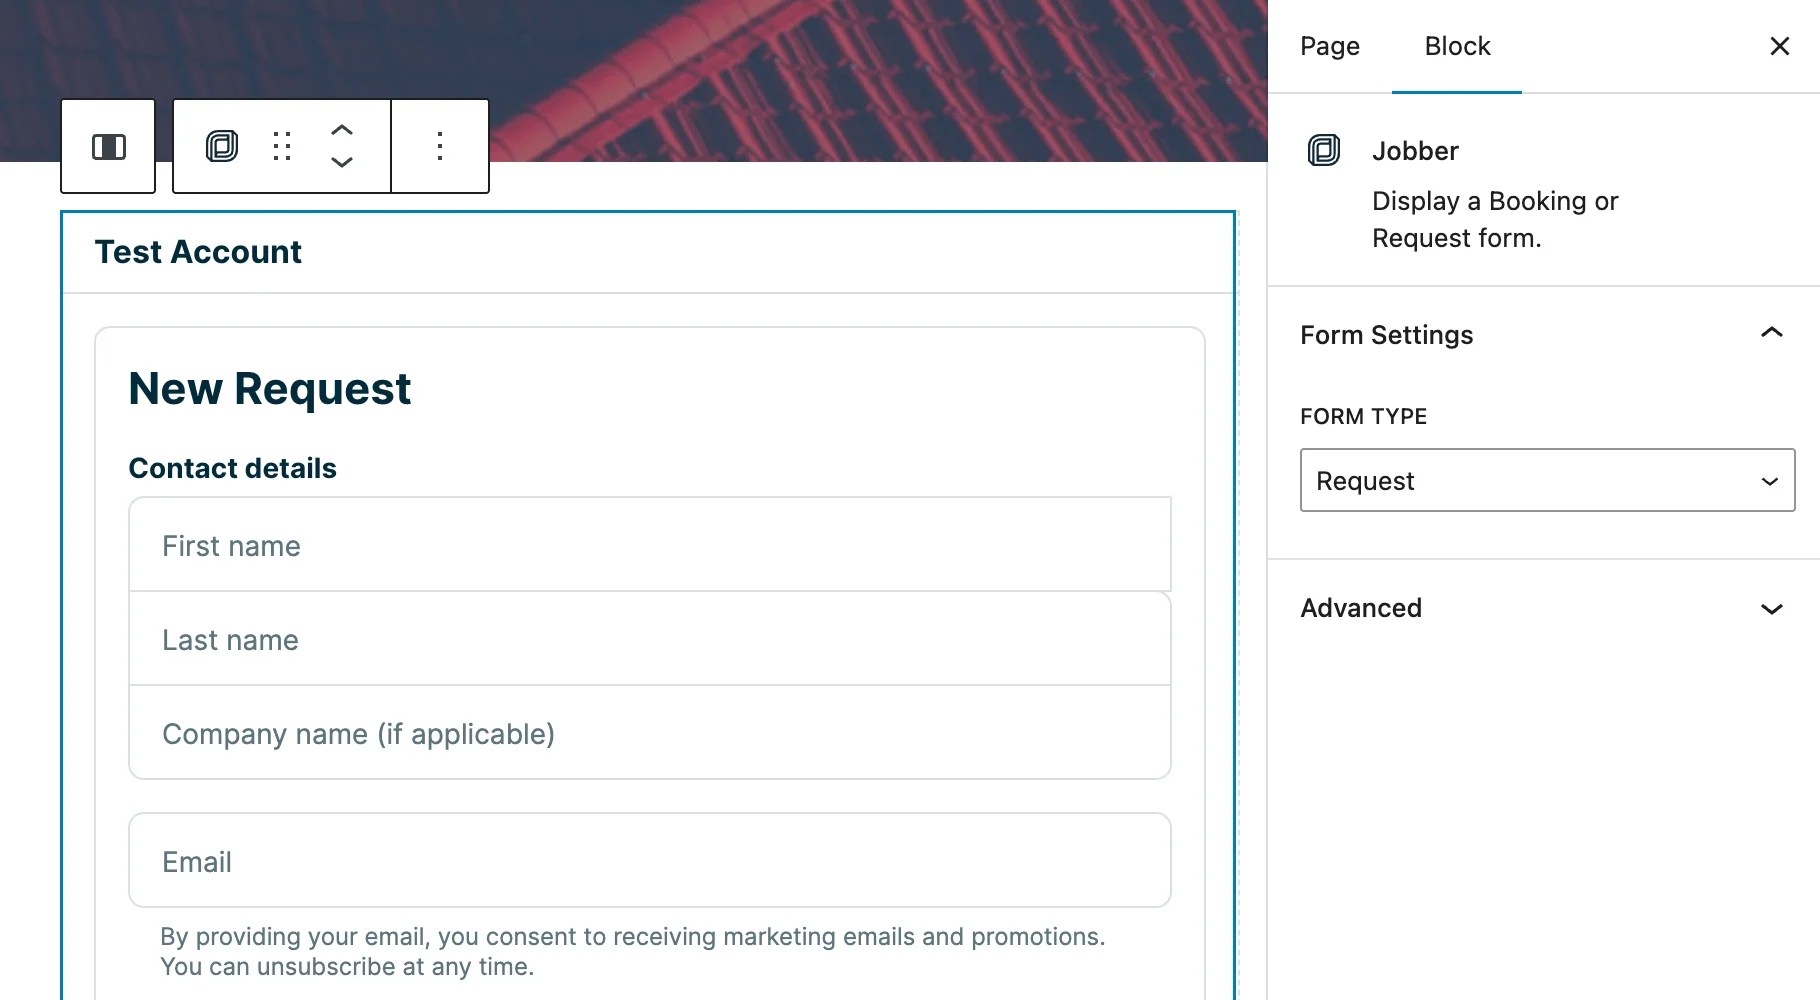Viewport: 1820px width, 1000px height.
Task: Click the email marketing consent notice text
Action: click(x=633, y=951)
